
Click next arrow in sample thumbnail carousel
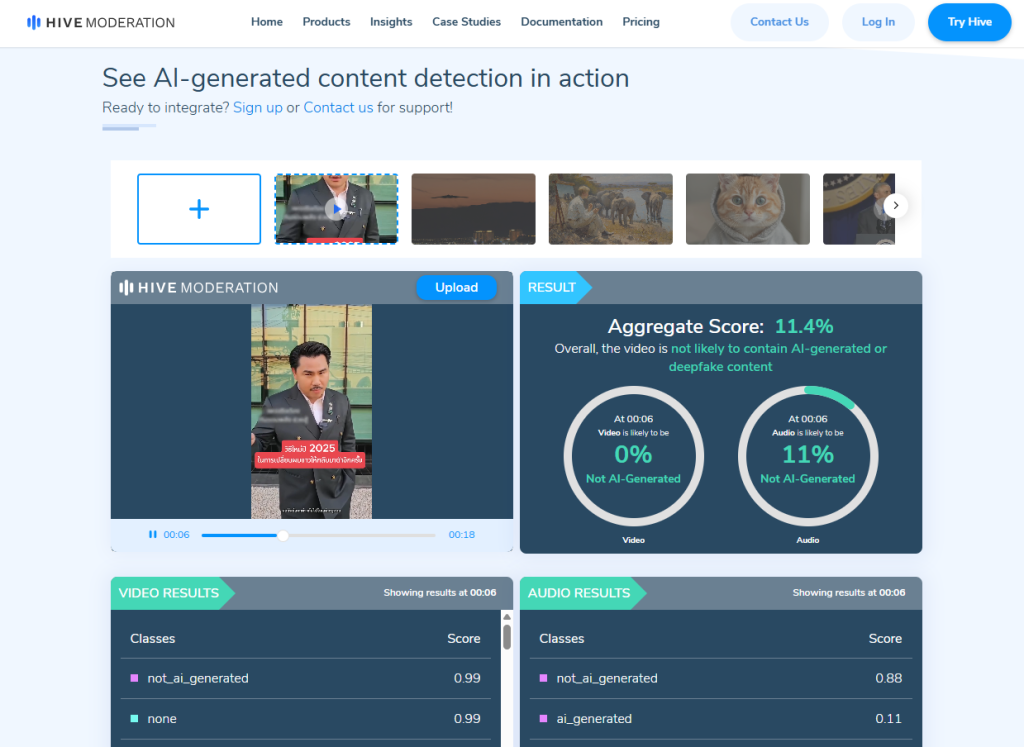896,206
